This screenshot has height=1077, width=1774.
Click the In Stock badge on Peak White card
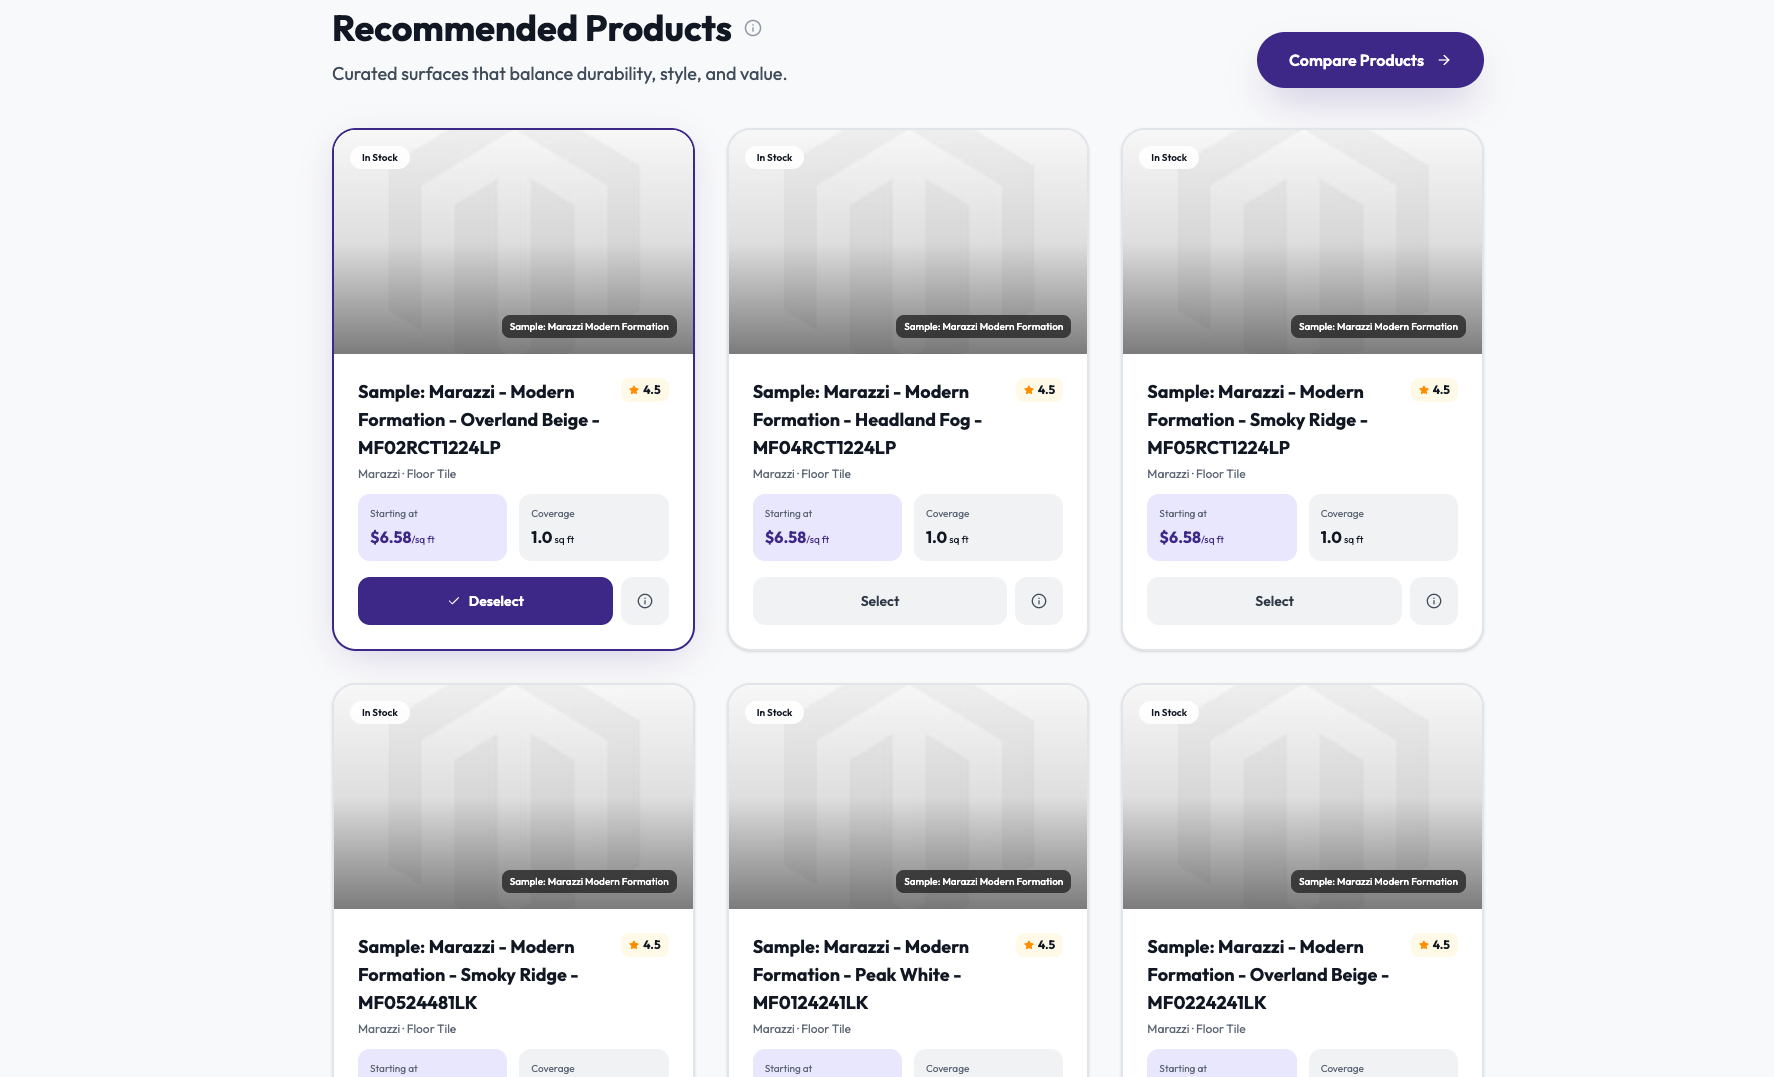point(774,713)
